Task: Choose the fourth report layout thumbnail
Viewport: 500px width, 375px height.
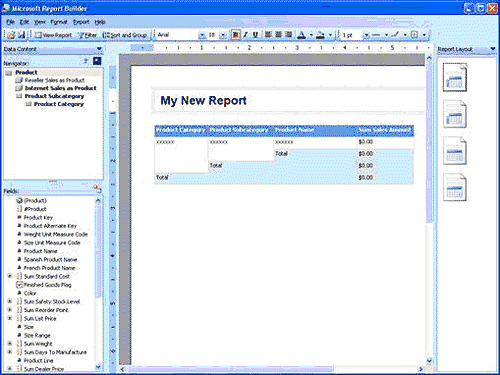Action: pyautogui.click(x=455, y=187)
